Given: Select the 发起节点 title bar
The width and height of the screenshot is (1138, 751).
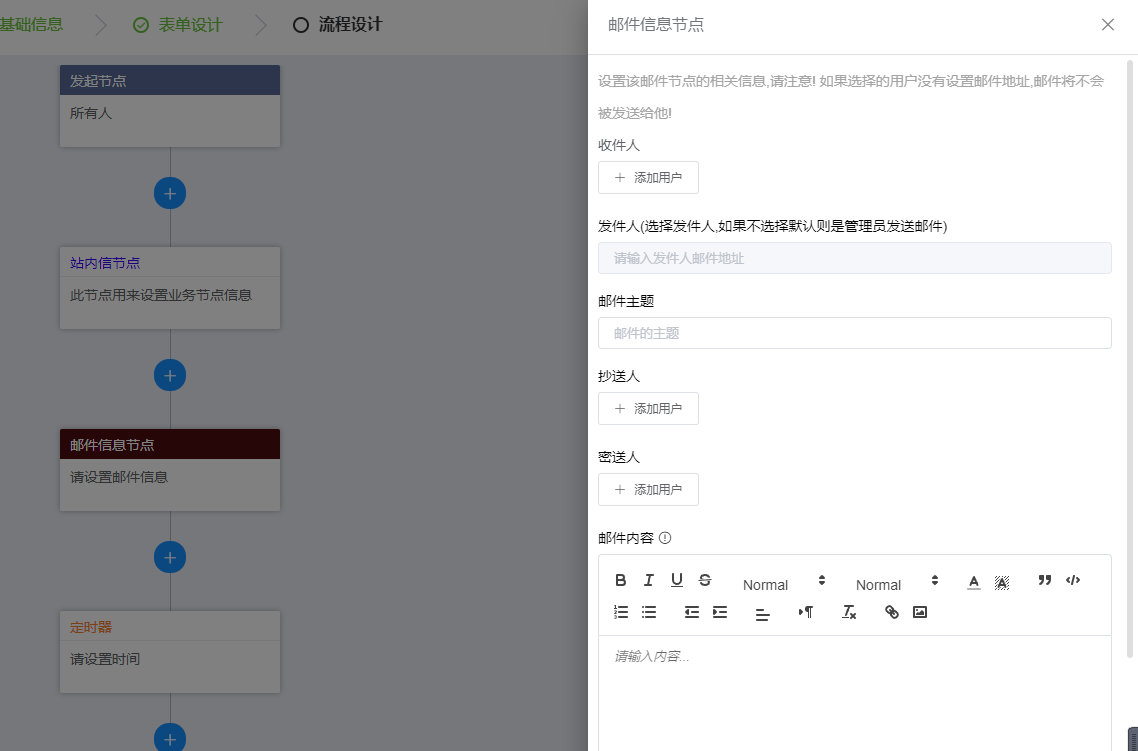Looking at the screenshot, I should tap(170, 81).
